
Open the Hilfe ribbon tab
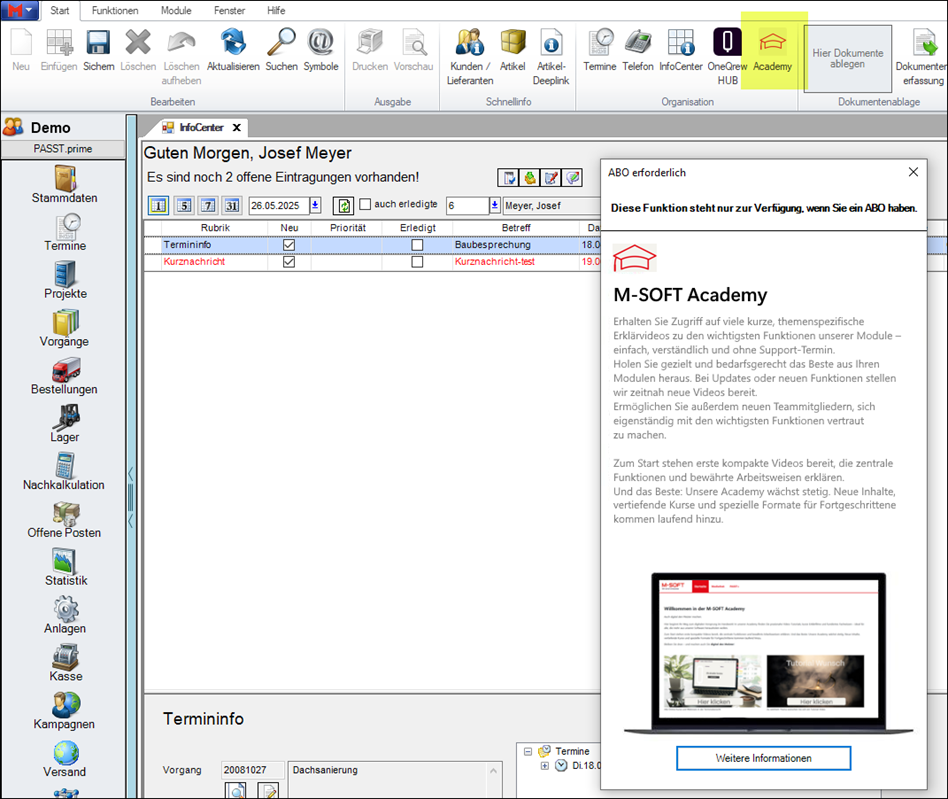pyautogui.click(x=276, y=10)
